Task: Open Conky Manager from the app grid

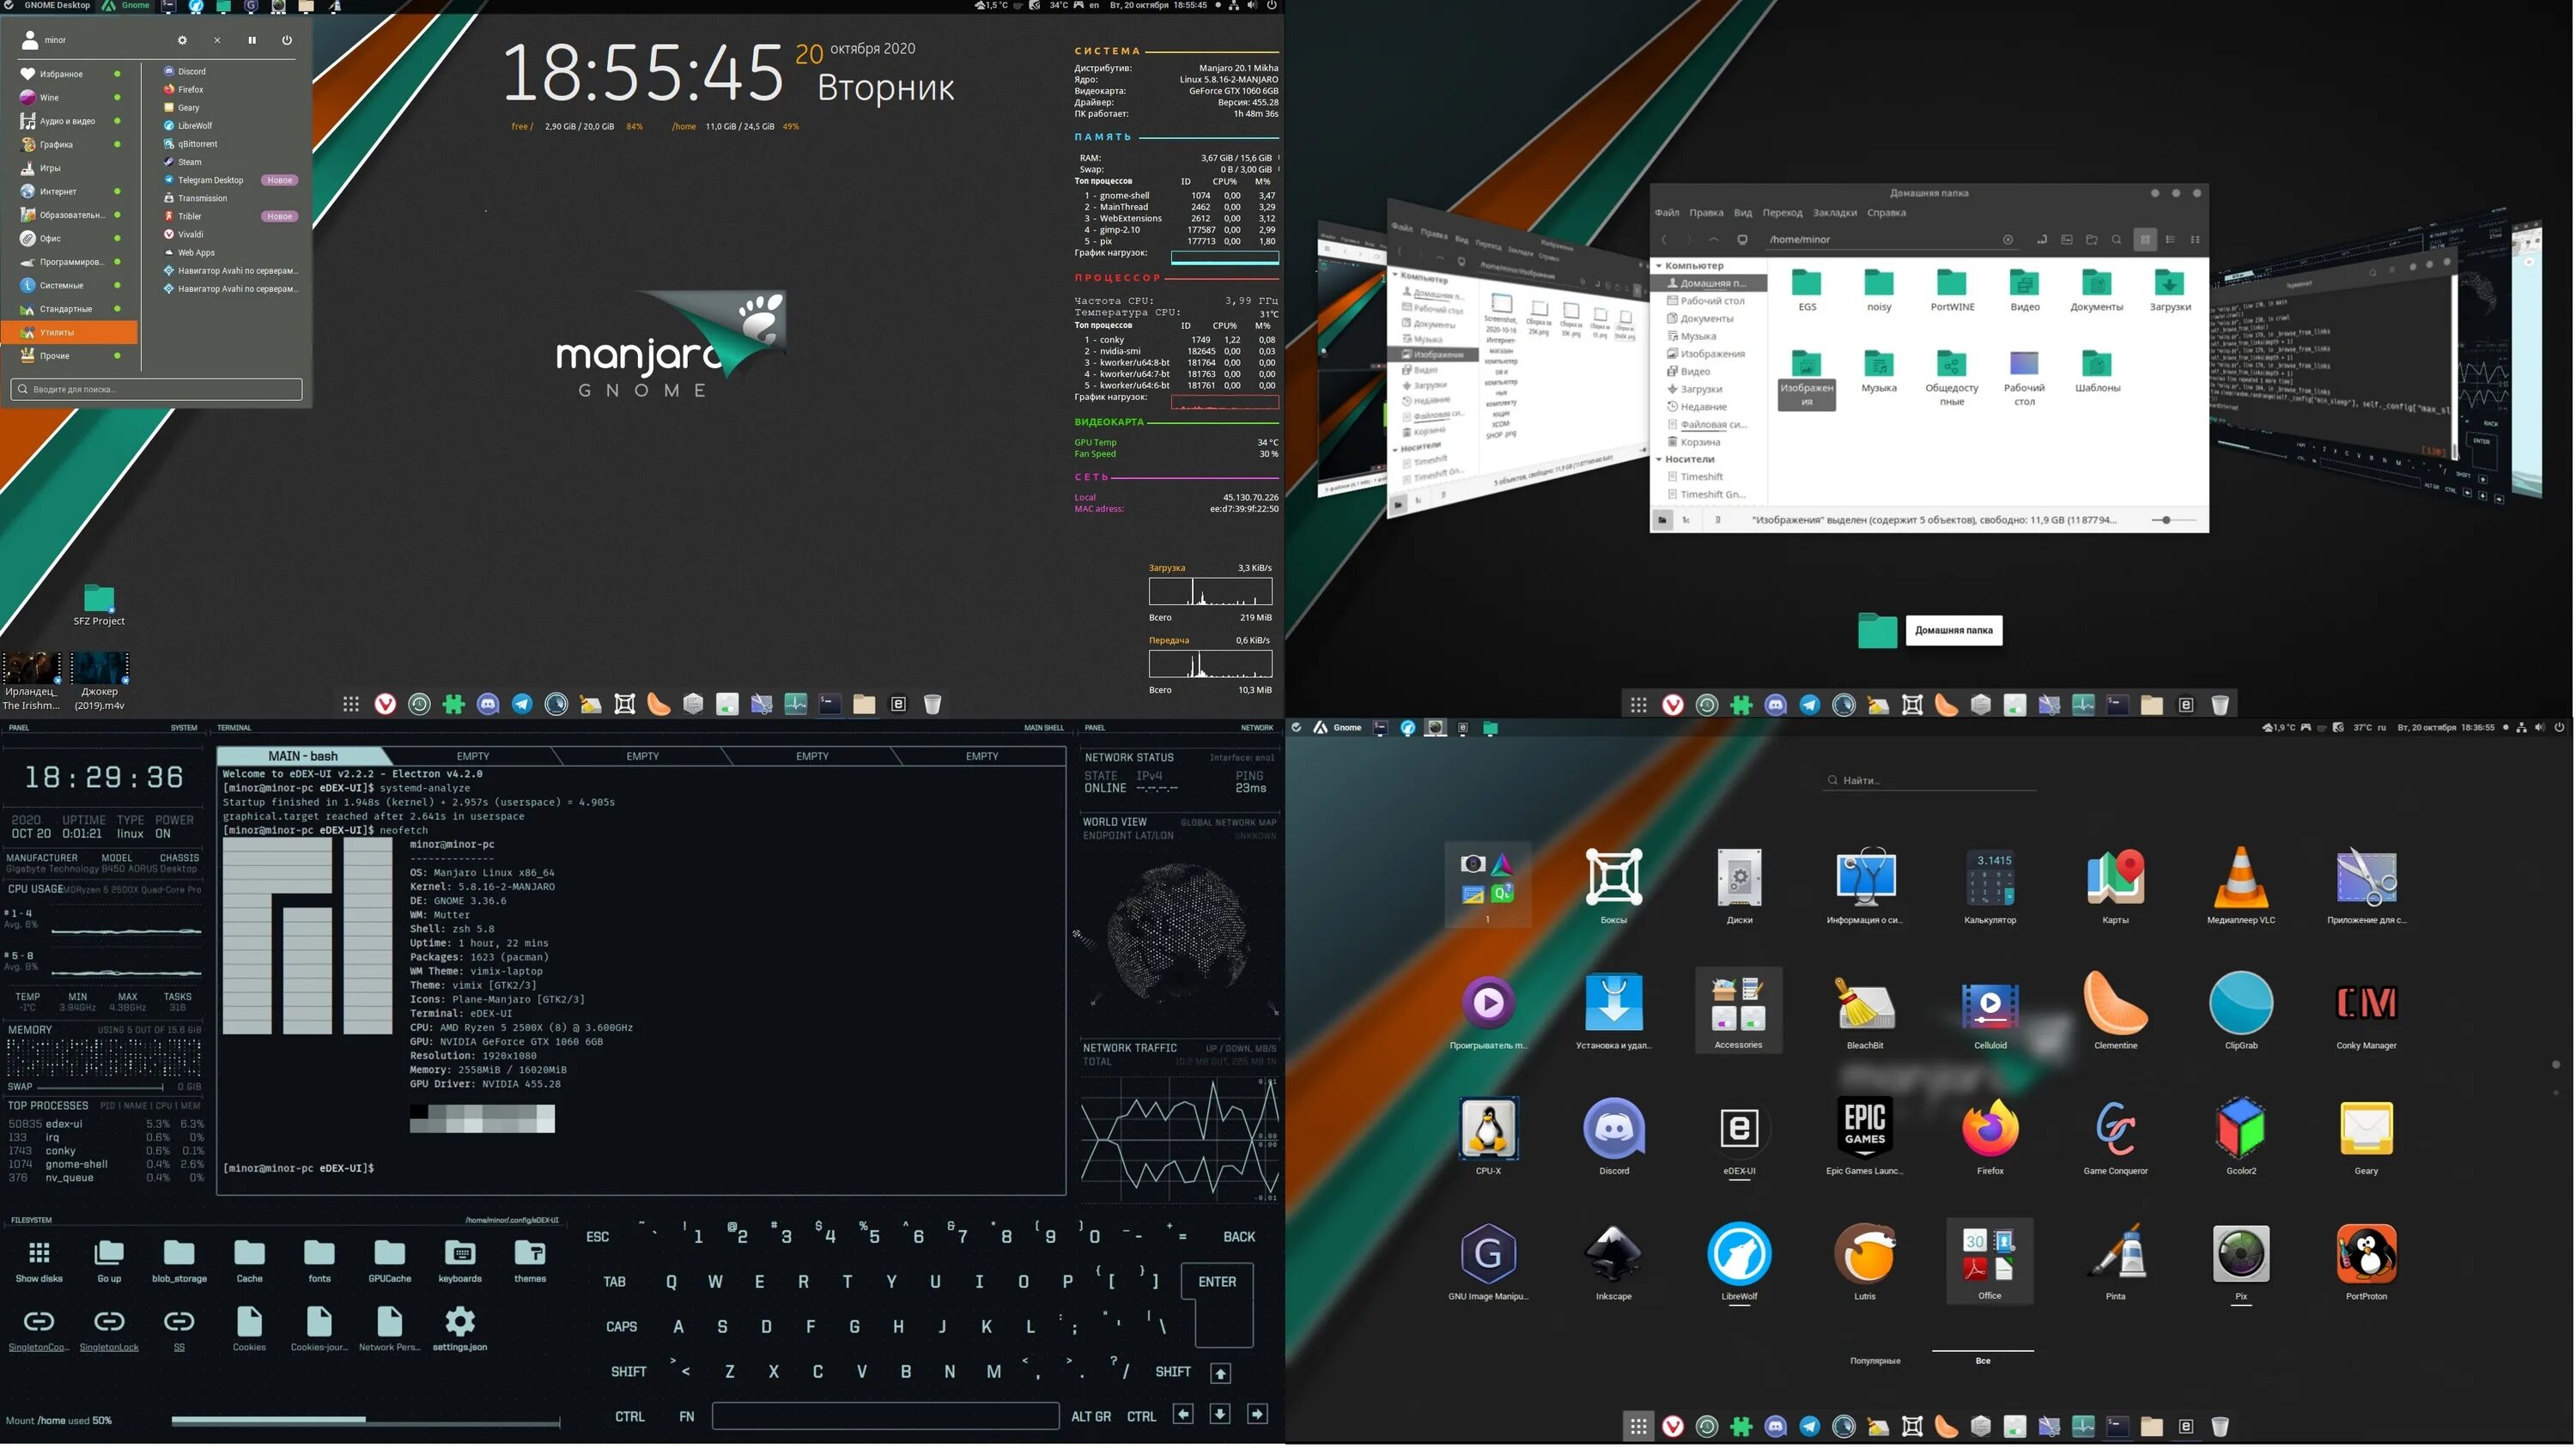Action: pos(2365,1003)
